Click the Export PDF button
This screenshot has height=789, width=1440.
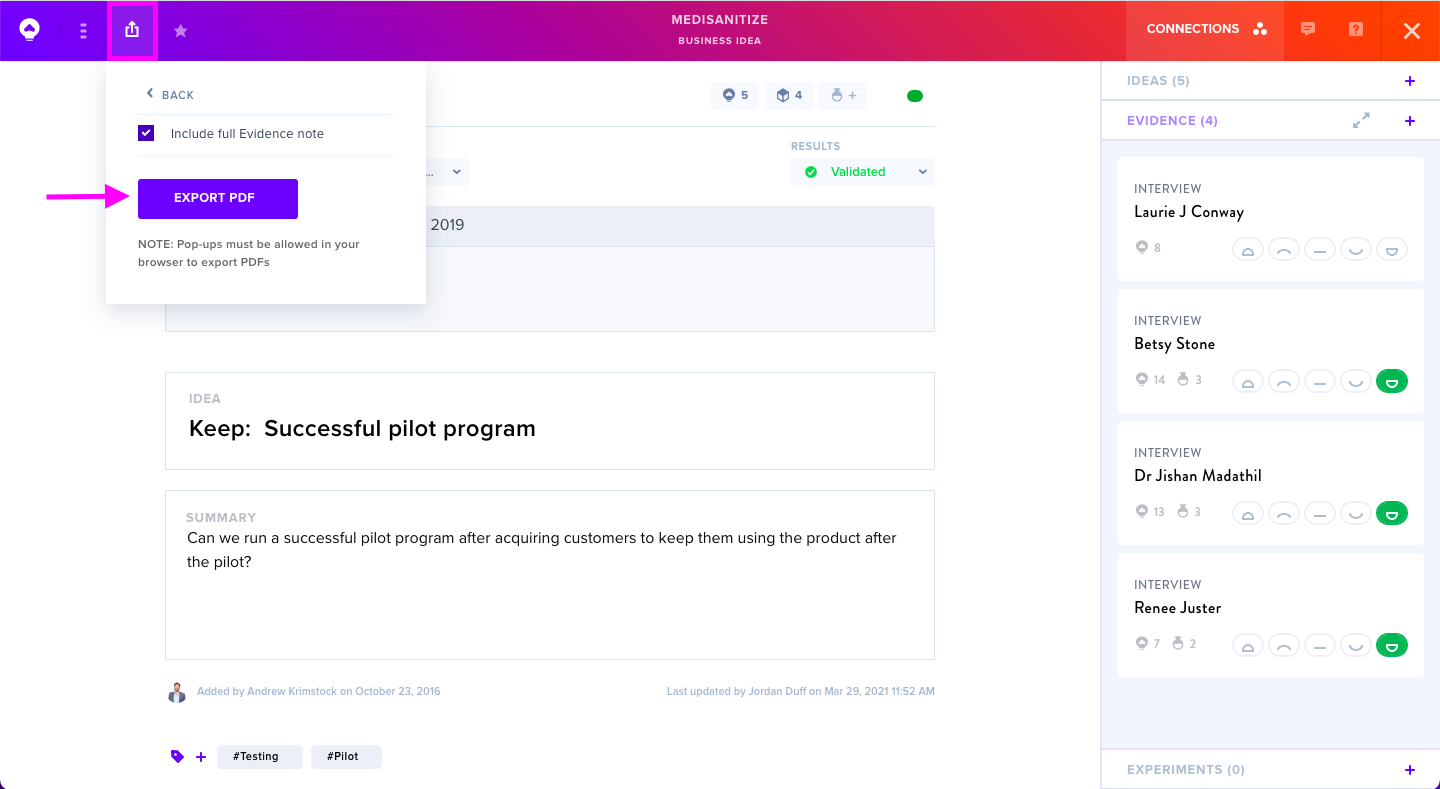click(218, 198)
